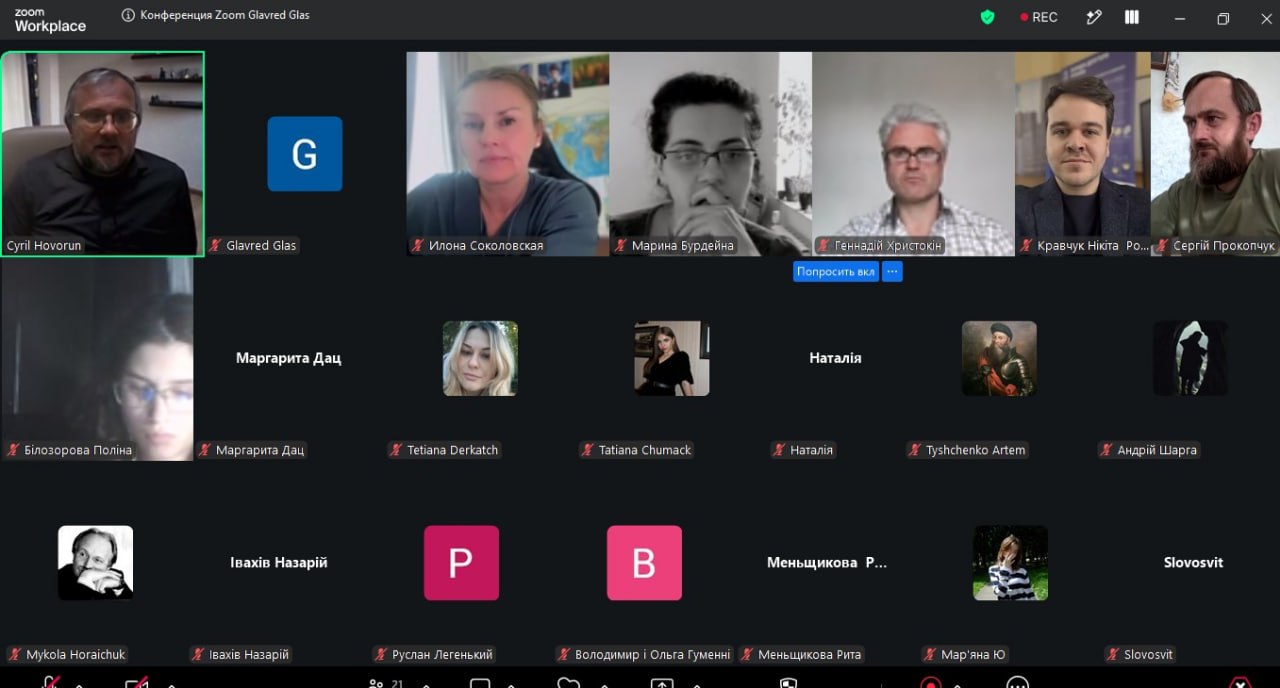Select Кравчук Нікіта's video tile
This screenshot has height=688, width=1280.
coord(1083,154)
